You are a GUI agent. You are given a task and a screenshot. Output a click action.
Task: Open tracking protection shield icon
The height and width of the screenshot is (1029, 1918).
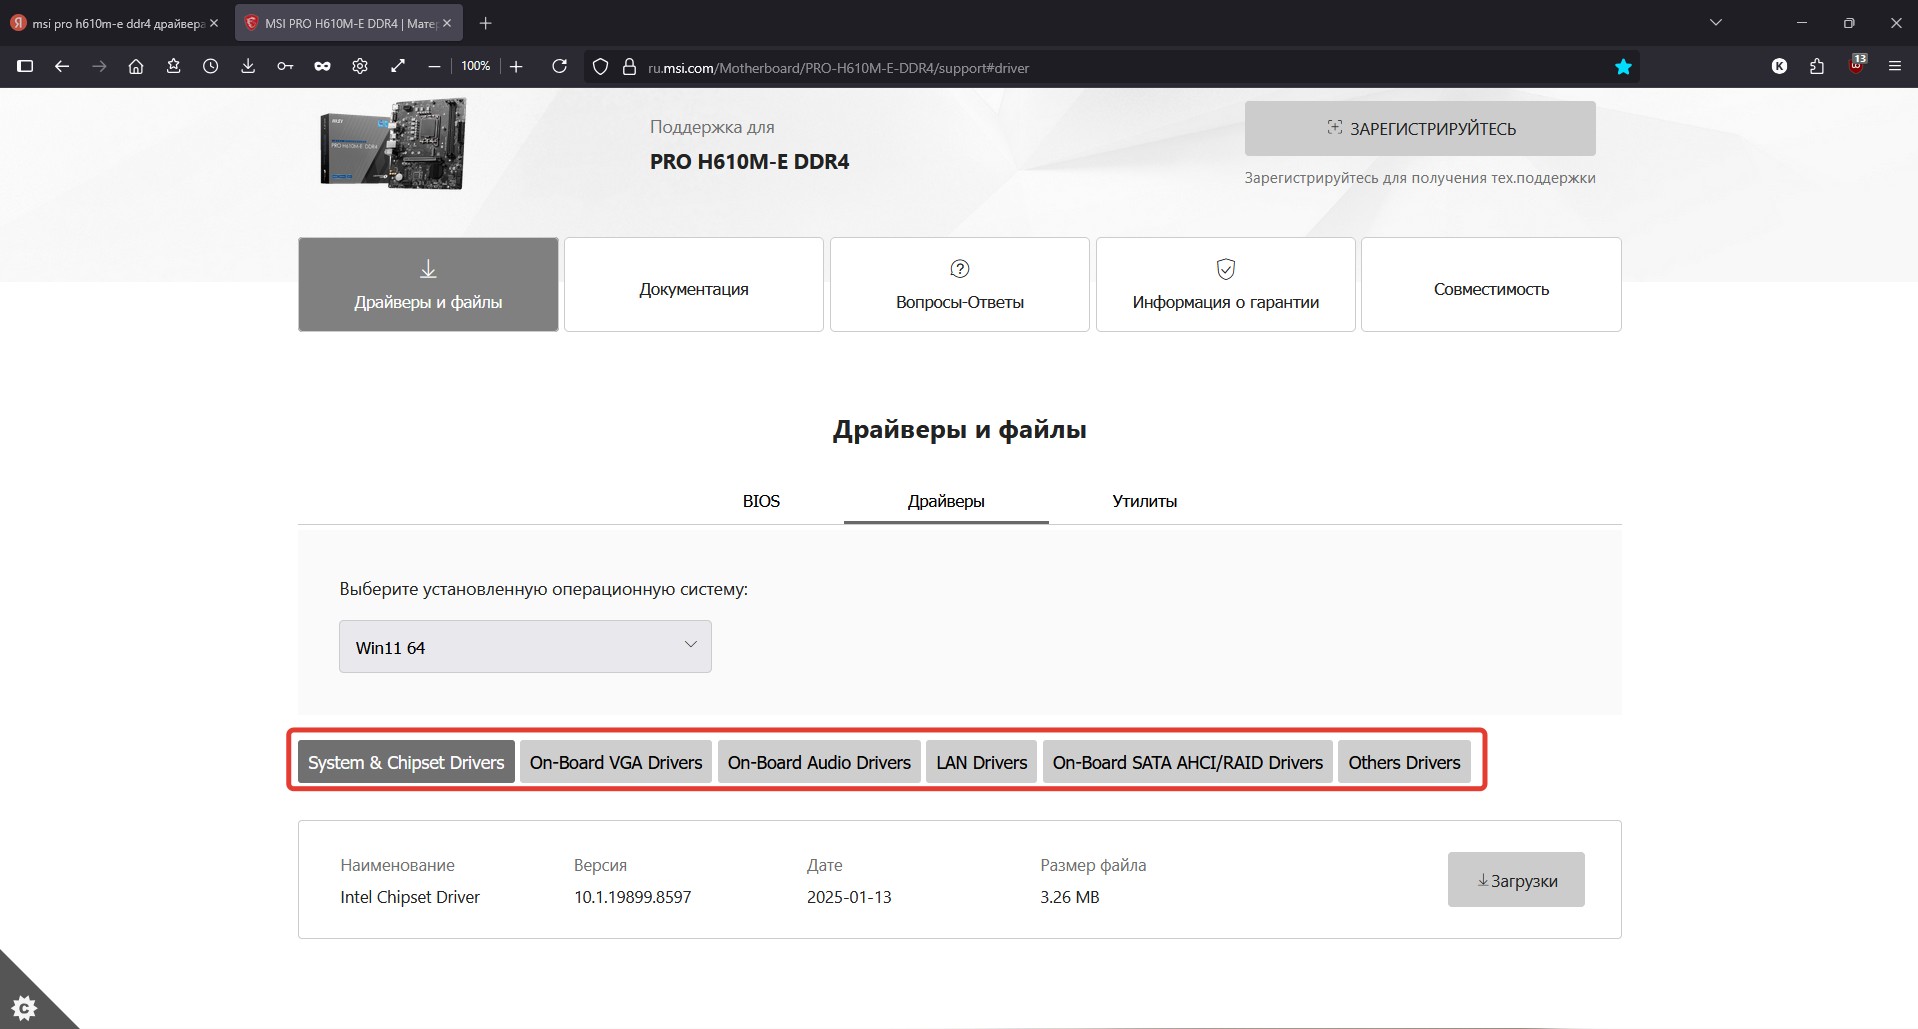tap(600, 67)
